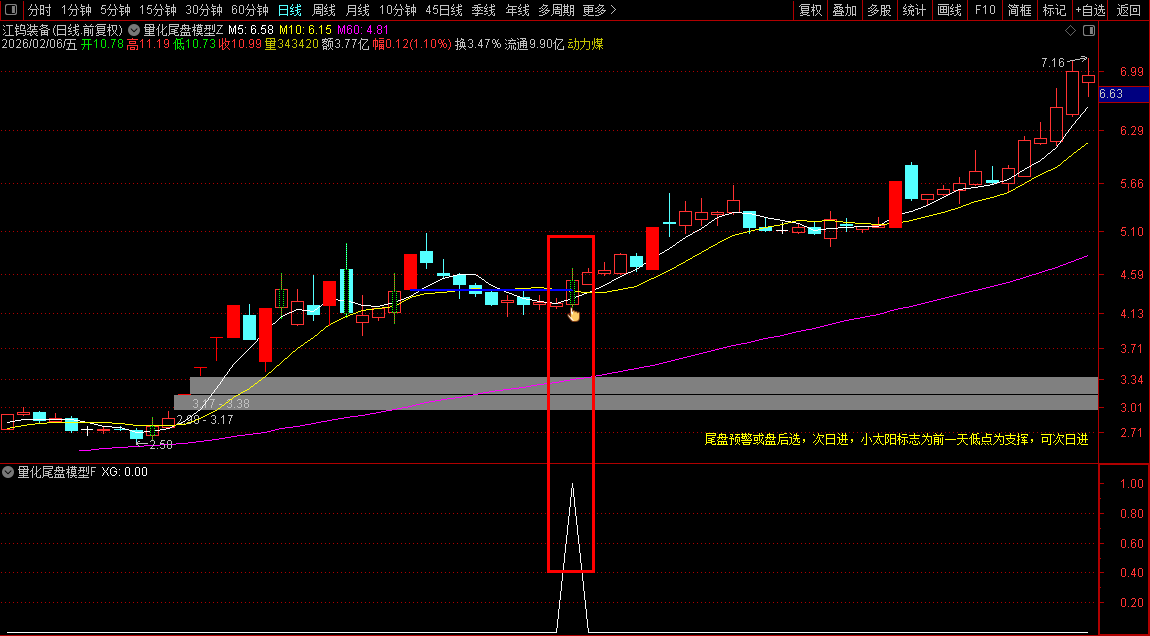This screenshot has height=636, width=1150.
Task: Click the 幅0.12(1.10%) change value
Action: (x=411, y=44)
